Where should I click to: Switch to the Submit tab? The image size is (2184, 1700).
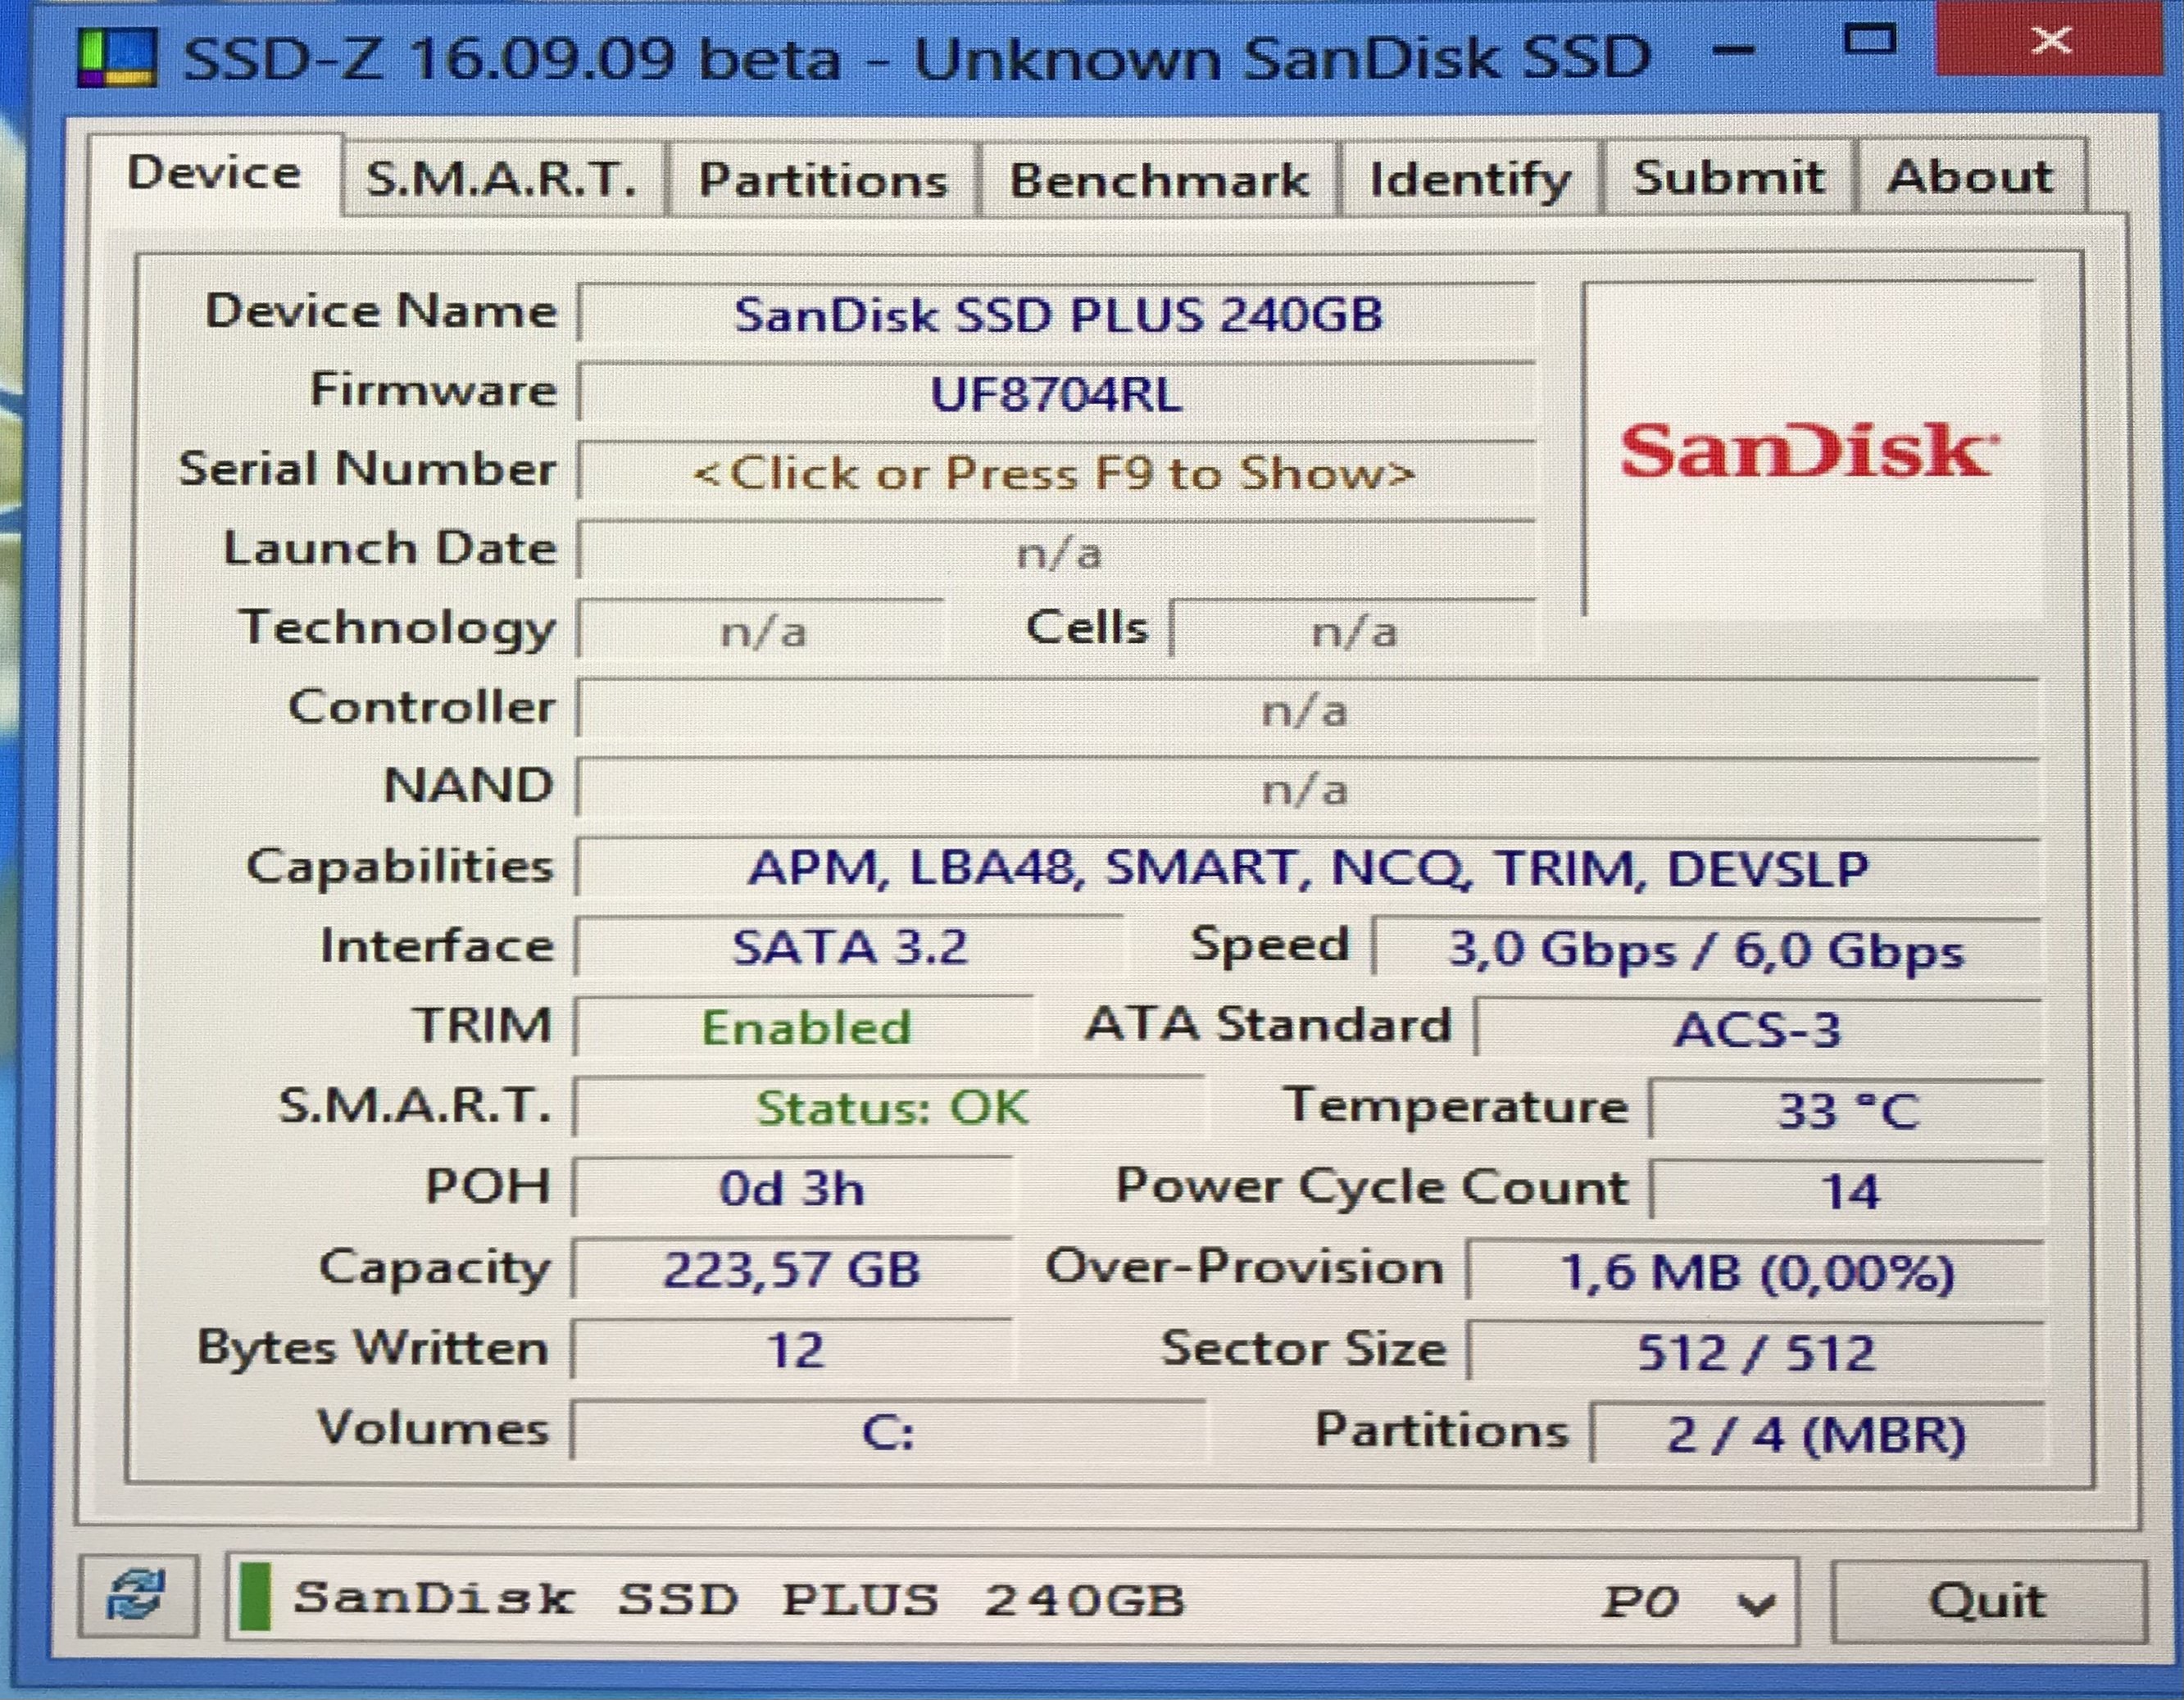(1728, 178)
